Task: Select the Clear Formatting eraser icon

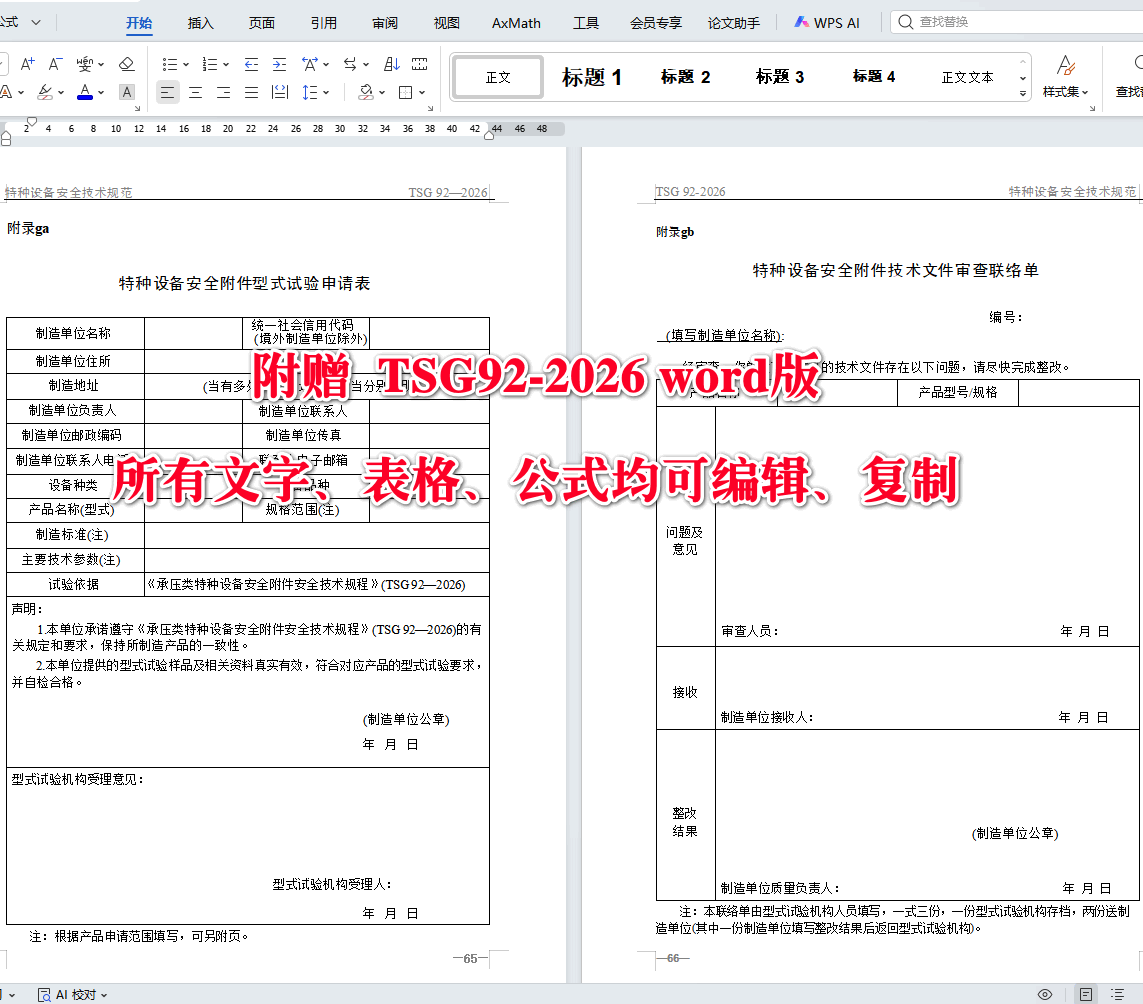Action: tap(127, 63)
